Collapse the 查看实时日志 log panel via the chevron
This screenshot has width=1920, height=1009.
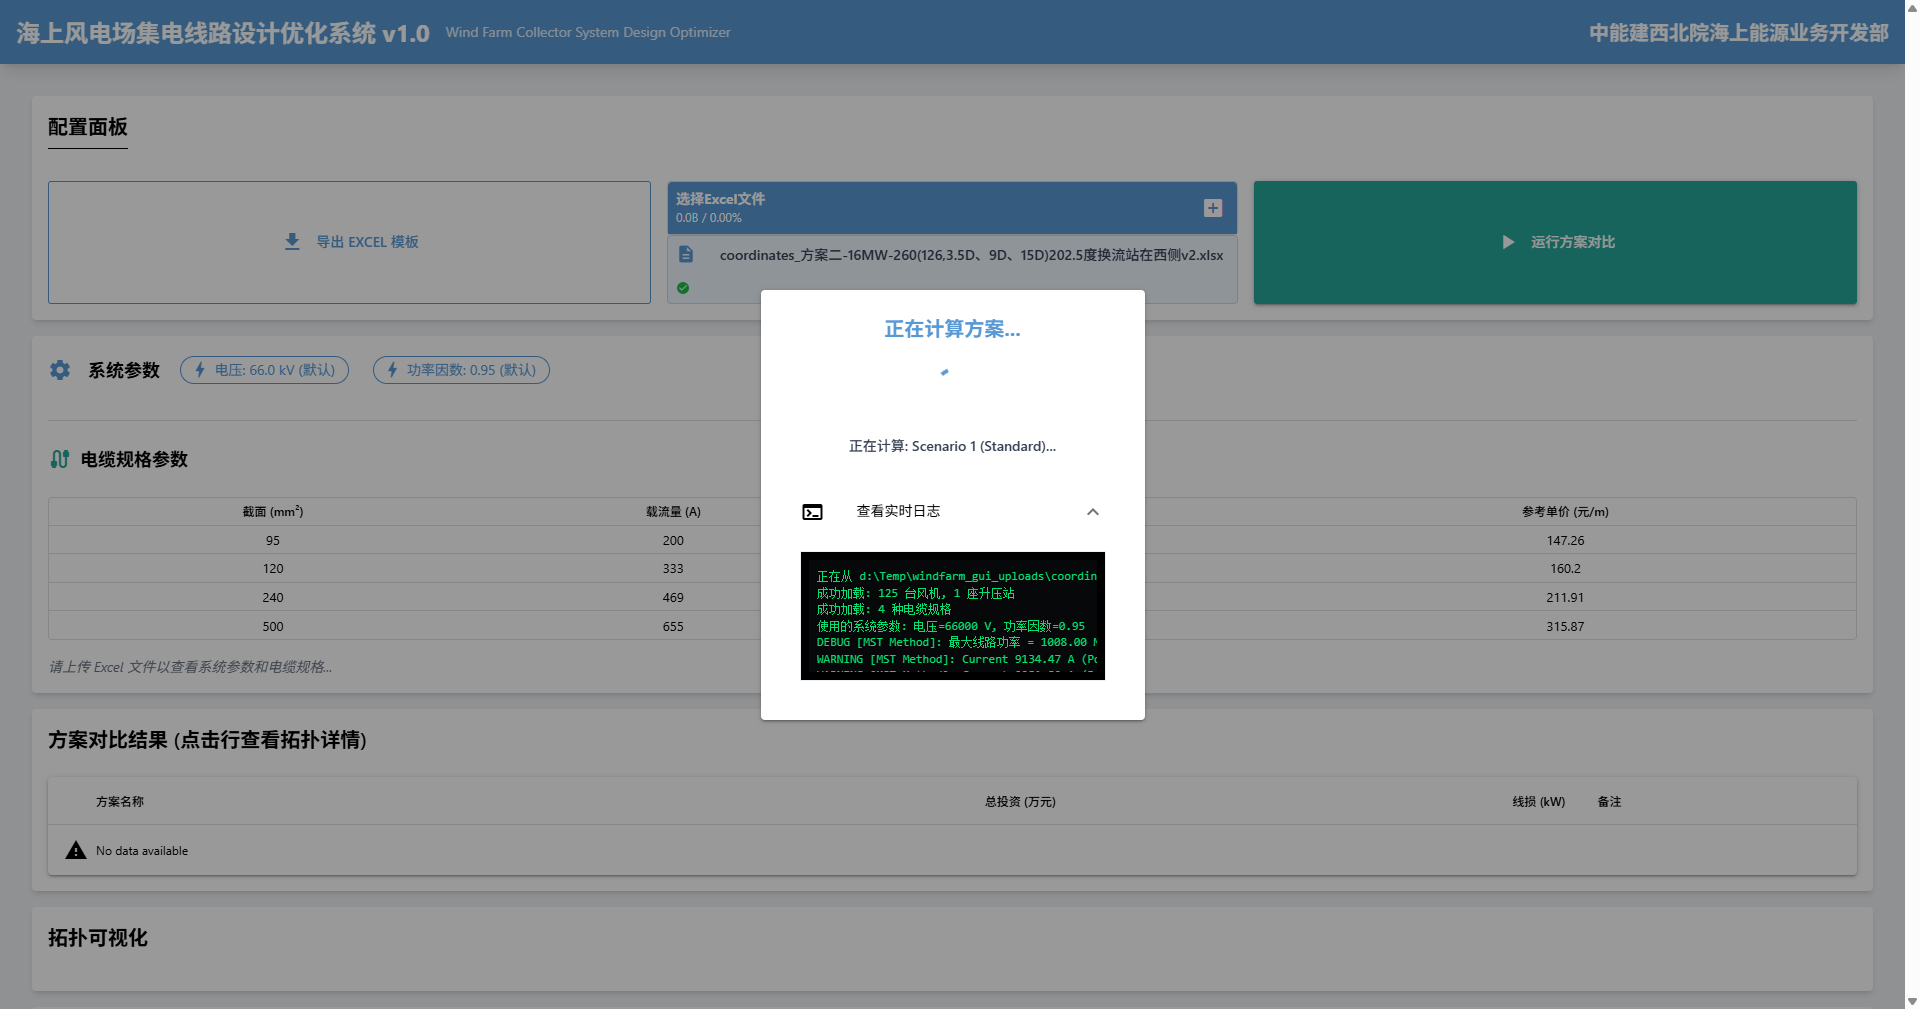1092,511
